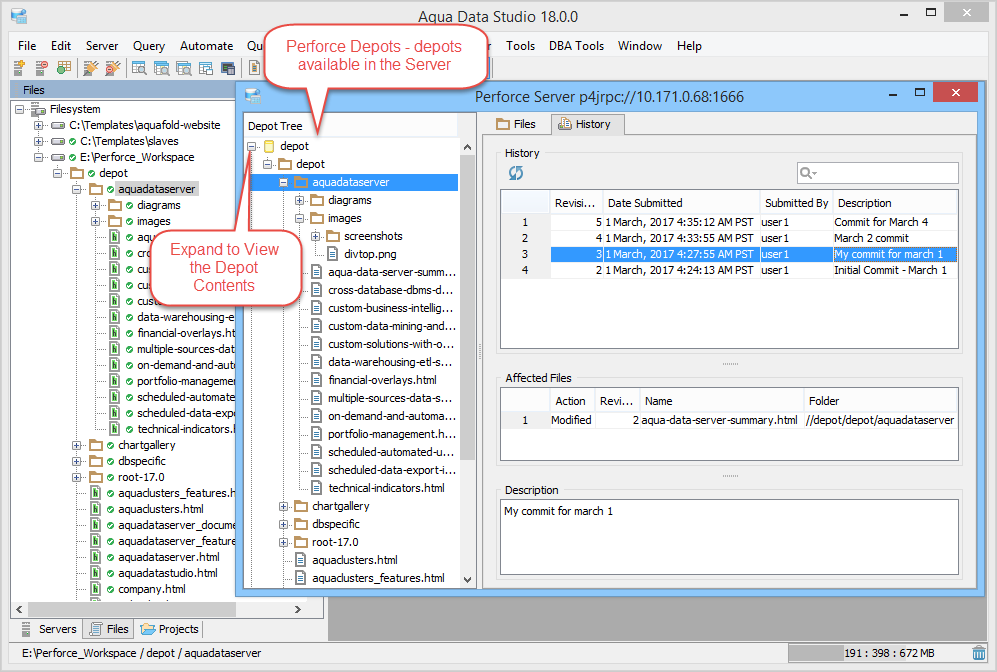Click the drive icon for C:\Templates\aquafold-website
Viewport: 997px width, 672px height.
(58, 125)
